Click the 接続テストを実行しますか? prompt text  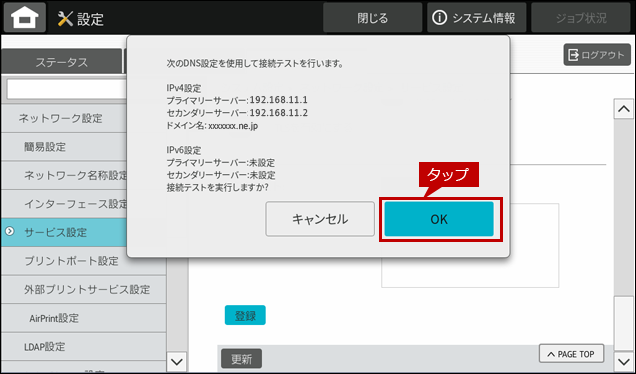(x=217, y=187)
